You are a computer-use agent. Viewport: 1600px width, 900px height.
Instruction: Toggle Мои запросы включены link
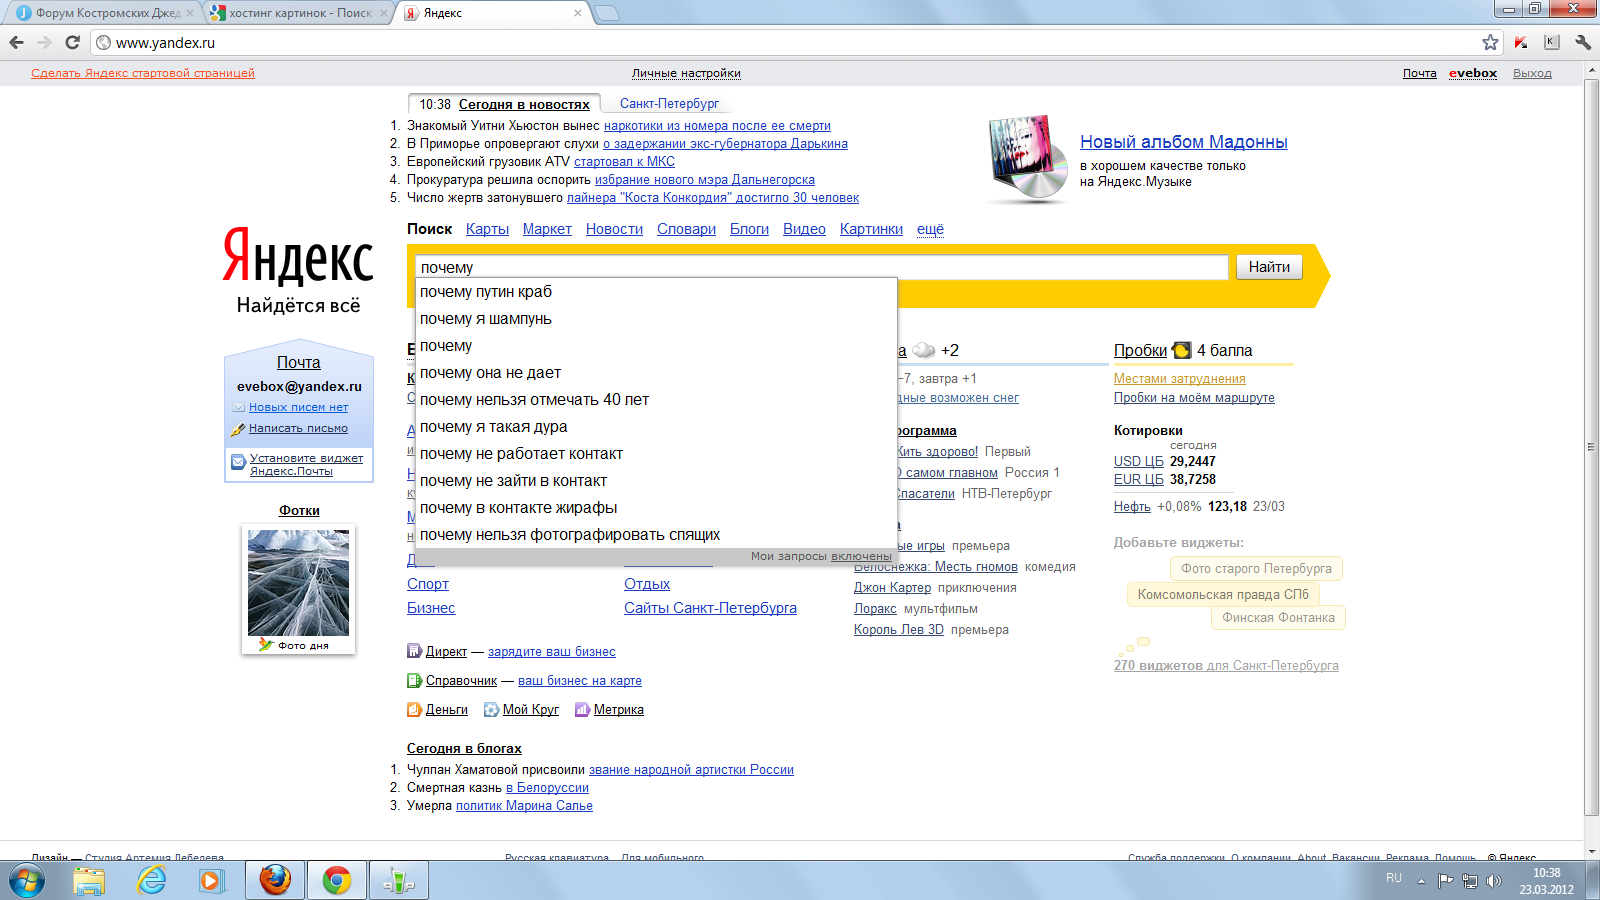coord(861,556)
